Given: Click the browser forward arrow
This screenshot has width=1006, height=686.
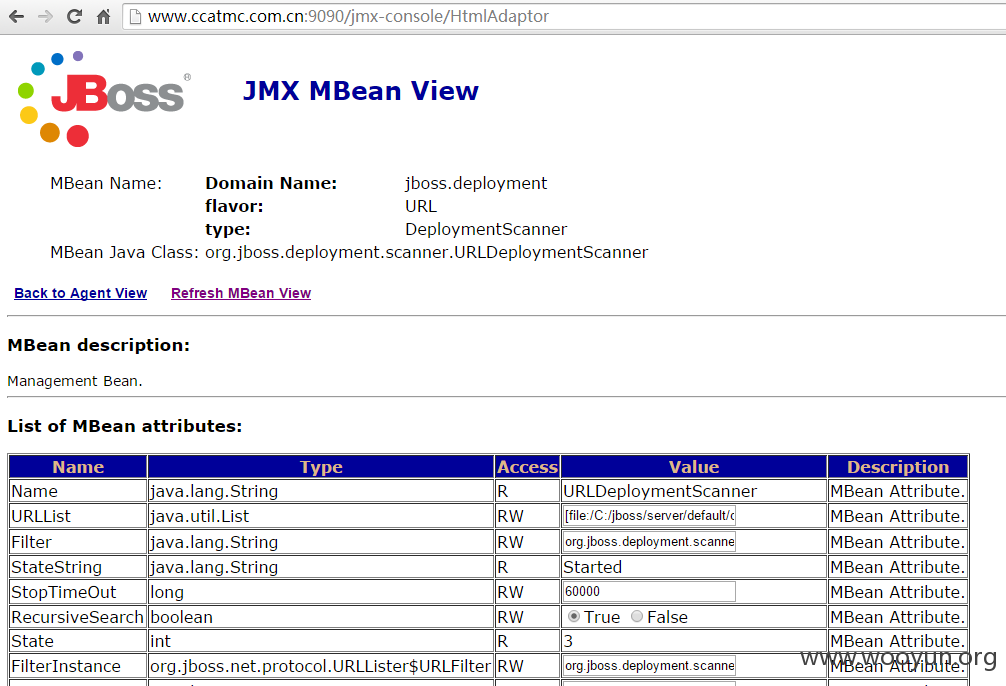Looking at the screenshot, I should (x=45, y=16).
